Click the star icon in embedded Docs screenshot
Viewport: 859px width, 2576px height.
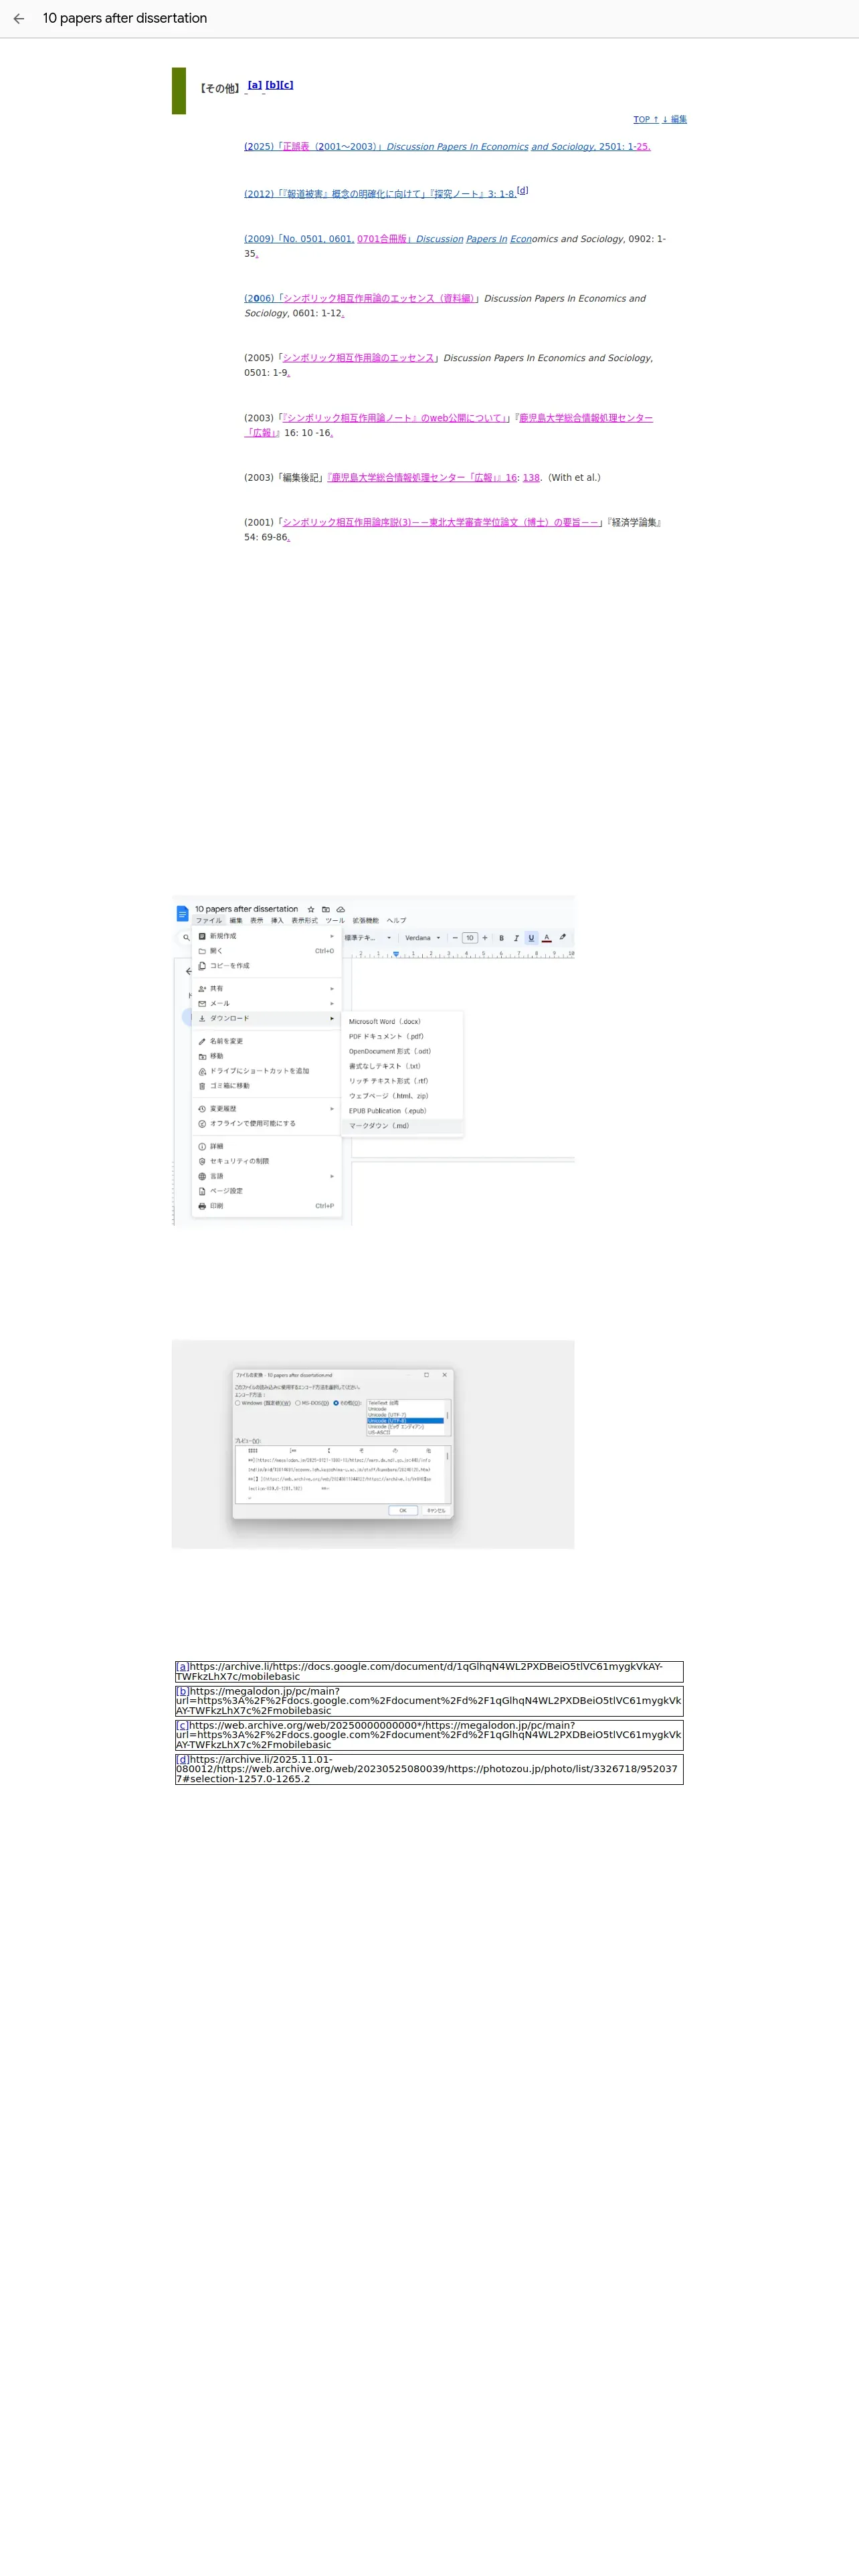311,909
